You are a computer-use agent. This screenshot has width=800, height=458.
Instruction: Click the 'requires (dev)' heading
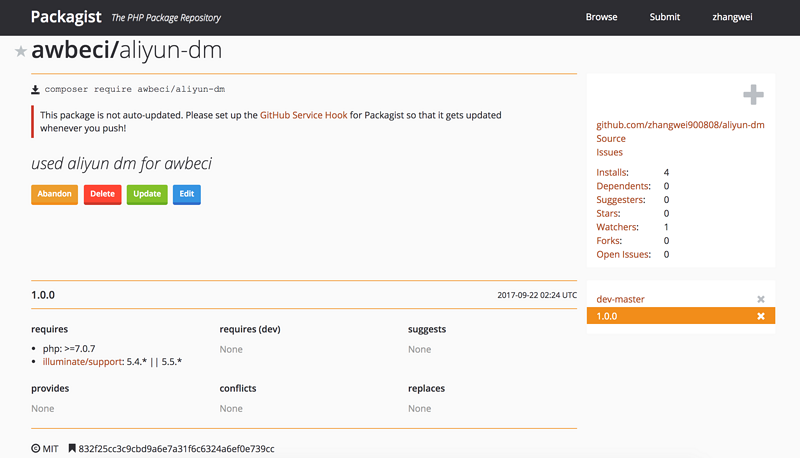pyautogui.click(x=250, y=329)
